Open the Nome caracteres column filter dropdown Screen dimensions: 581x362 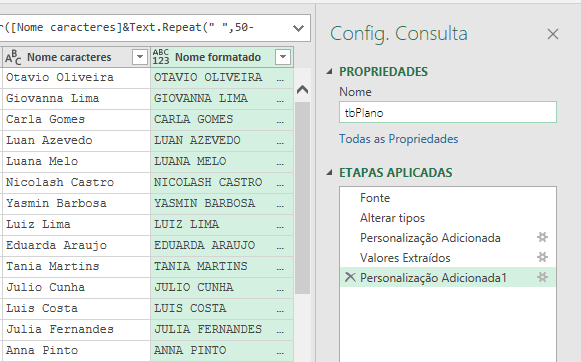[x=140, y=57]
